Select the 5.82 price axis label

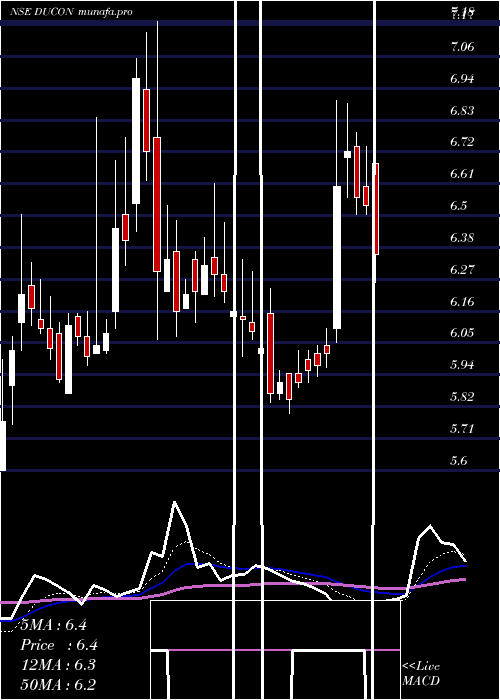pyautogui.click(x=462, y=397)
